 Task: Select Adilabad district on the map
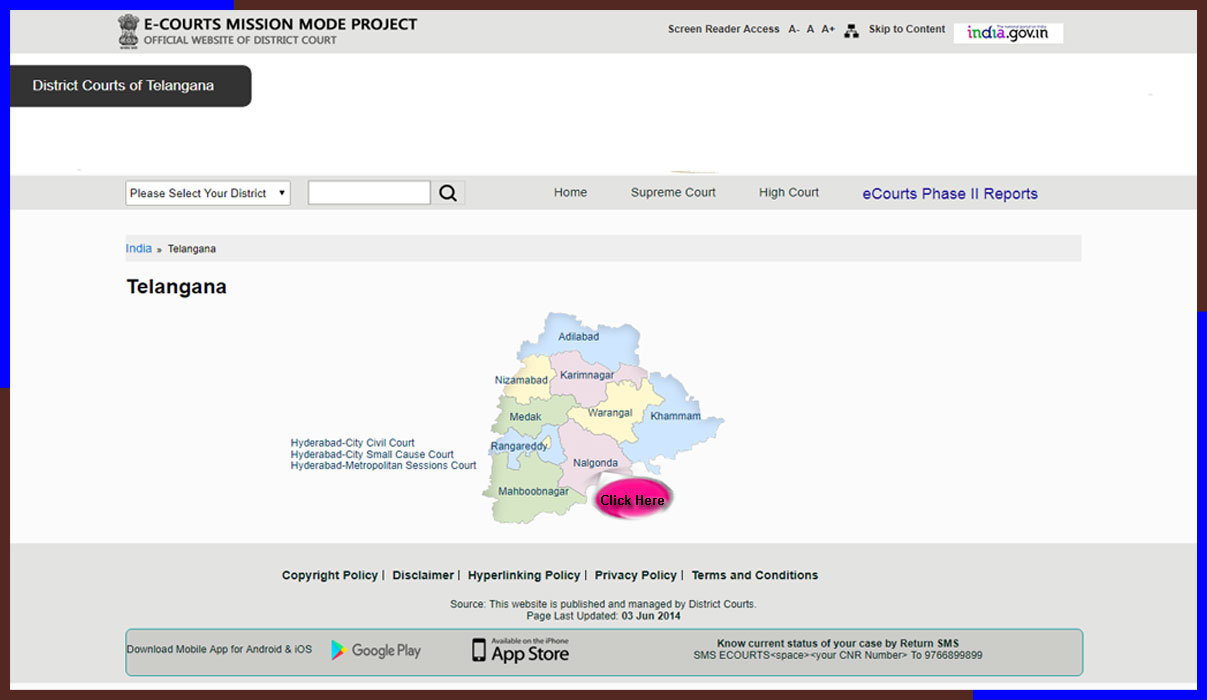coord(578,337)
